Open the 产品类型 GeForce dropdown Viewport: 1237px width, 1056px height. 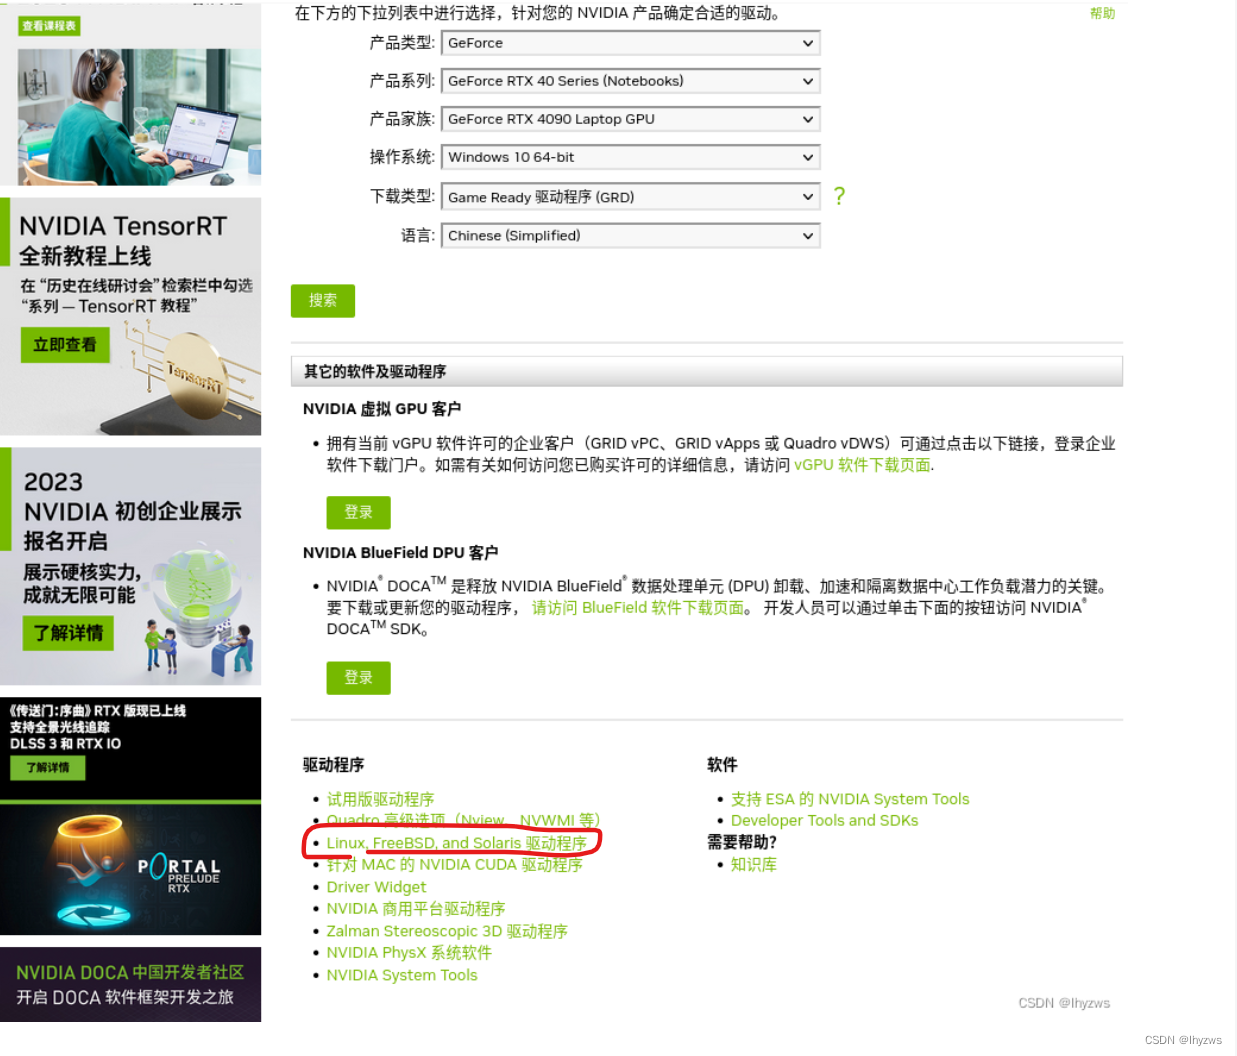point(630,43)
